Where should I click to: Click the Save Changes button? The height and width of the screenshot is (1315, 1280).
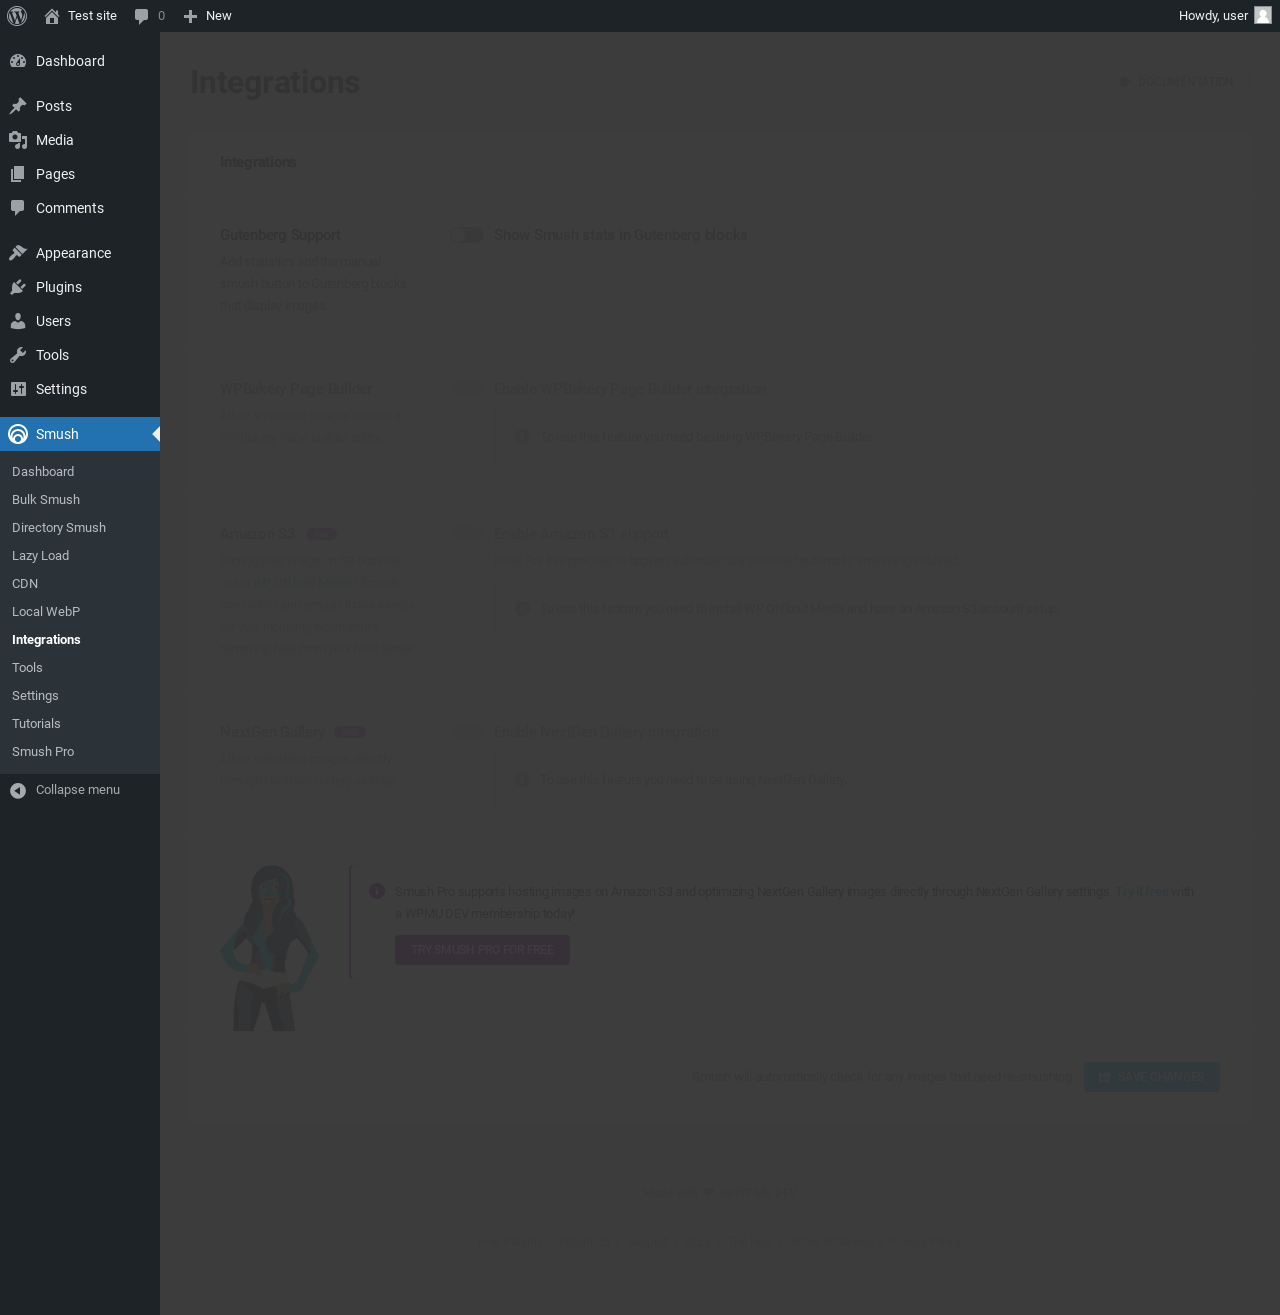point(1152,1077)
